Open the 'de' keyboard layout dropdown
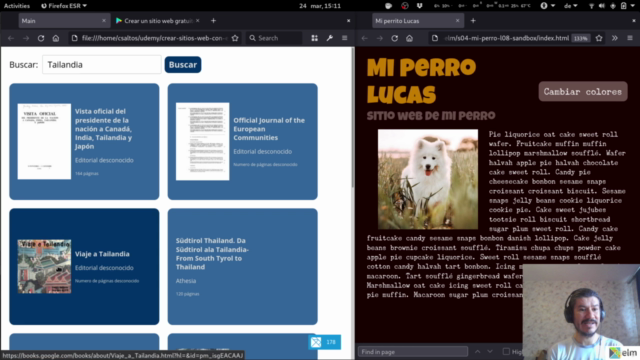The width and height of the screenshot is (640, 360). tap(571, 6)
